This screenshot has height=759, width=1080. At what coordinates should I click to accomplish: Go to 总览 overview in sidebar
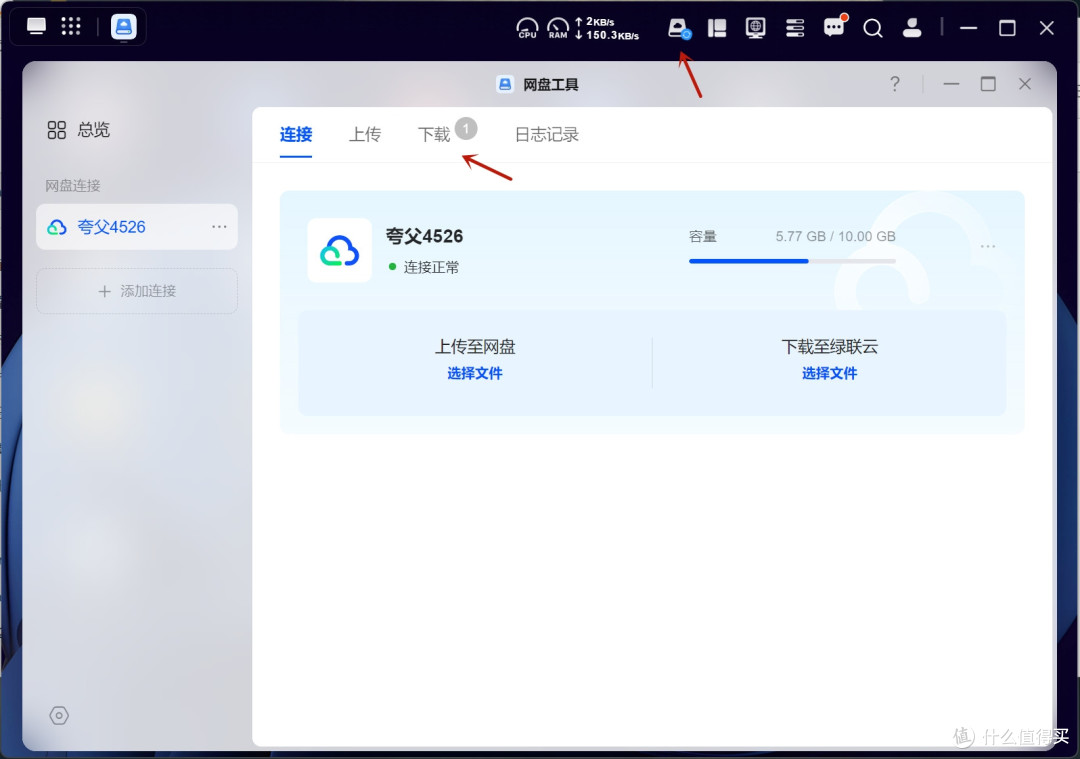pyautogui.click(x=79, y=129)
